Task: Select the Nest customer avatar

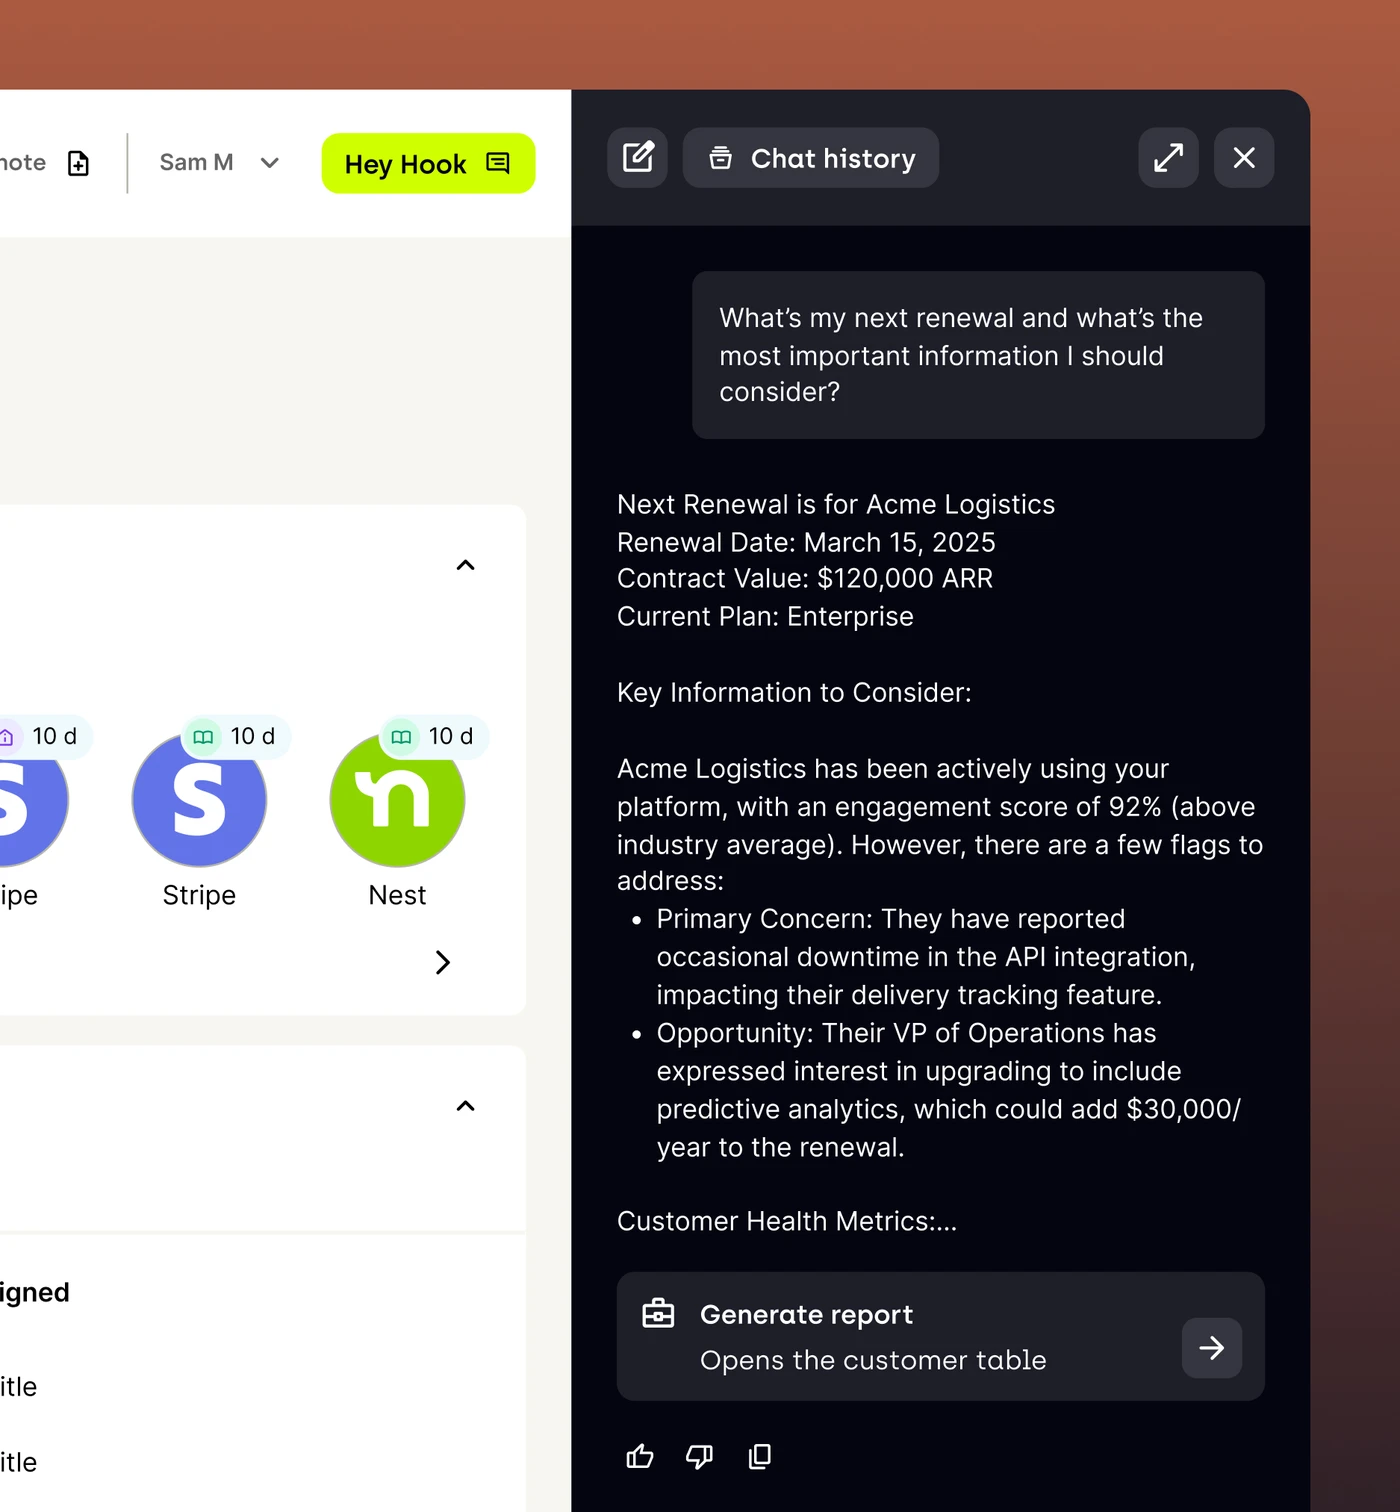Action: pos(397,800)
